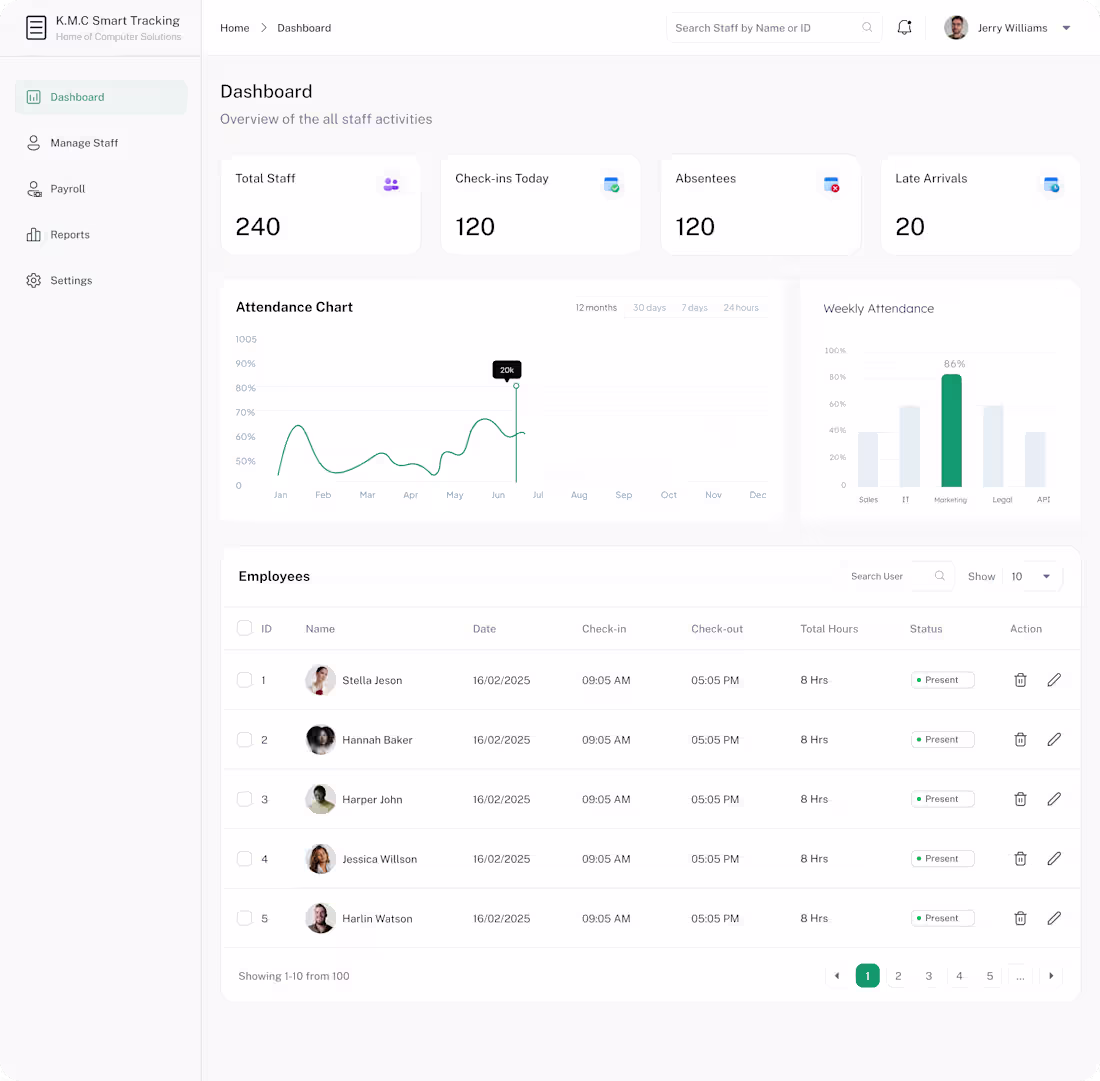Open the Jerry Williams account dropdown arrow
The image size is (1100, 1081).
coord(1066,28)
